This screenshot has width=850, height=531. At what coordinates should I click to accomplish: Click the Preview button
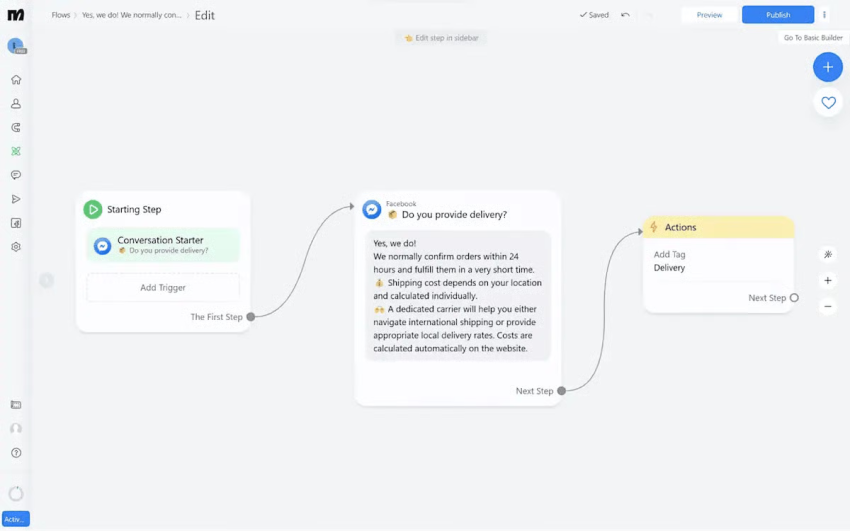coord(709,15)
